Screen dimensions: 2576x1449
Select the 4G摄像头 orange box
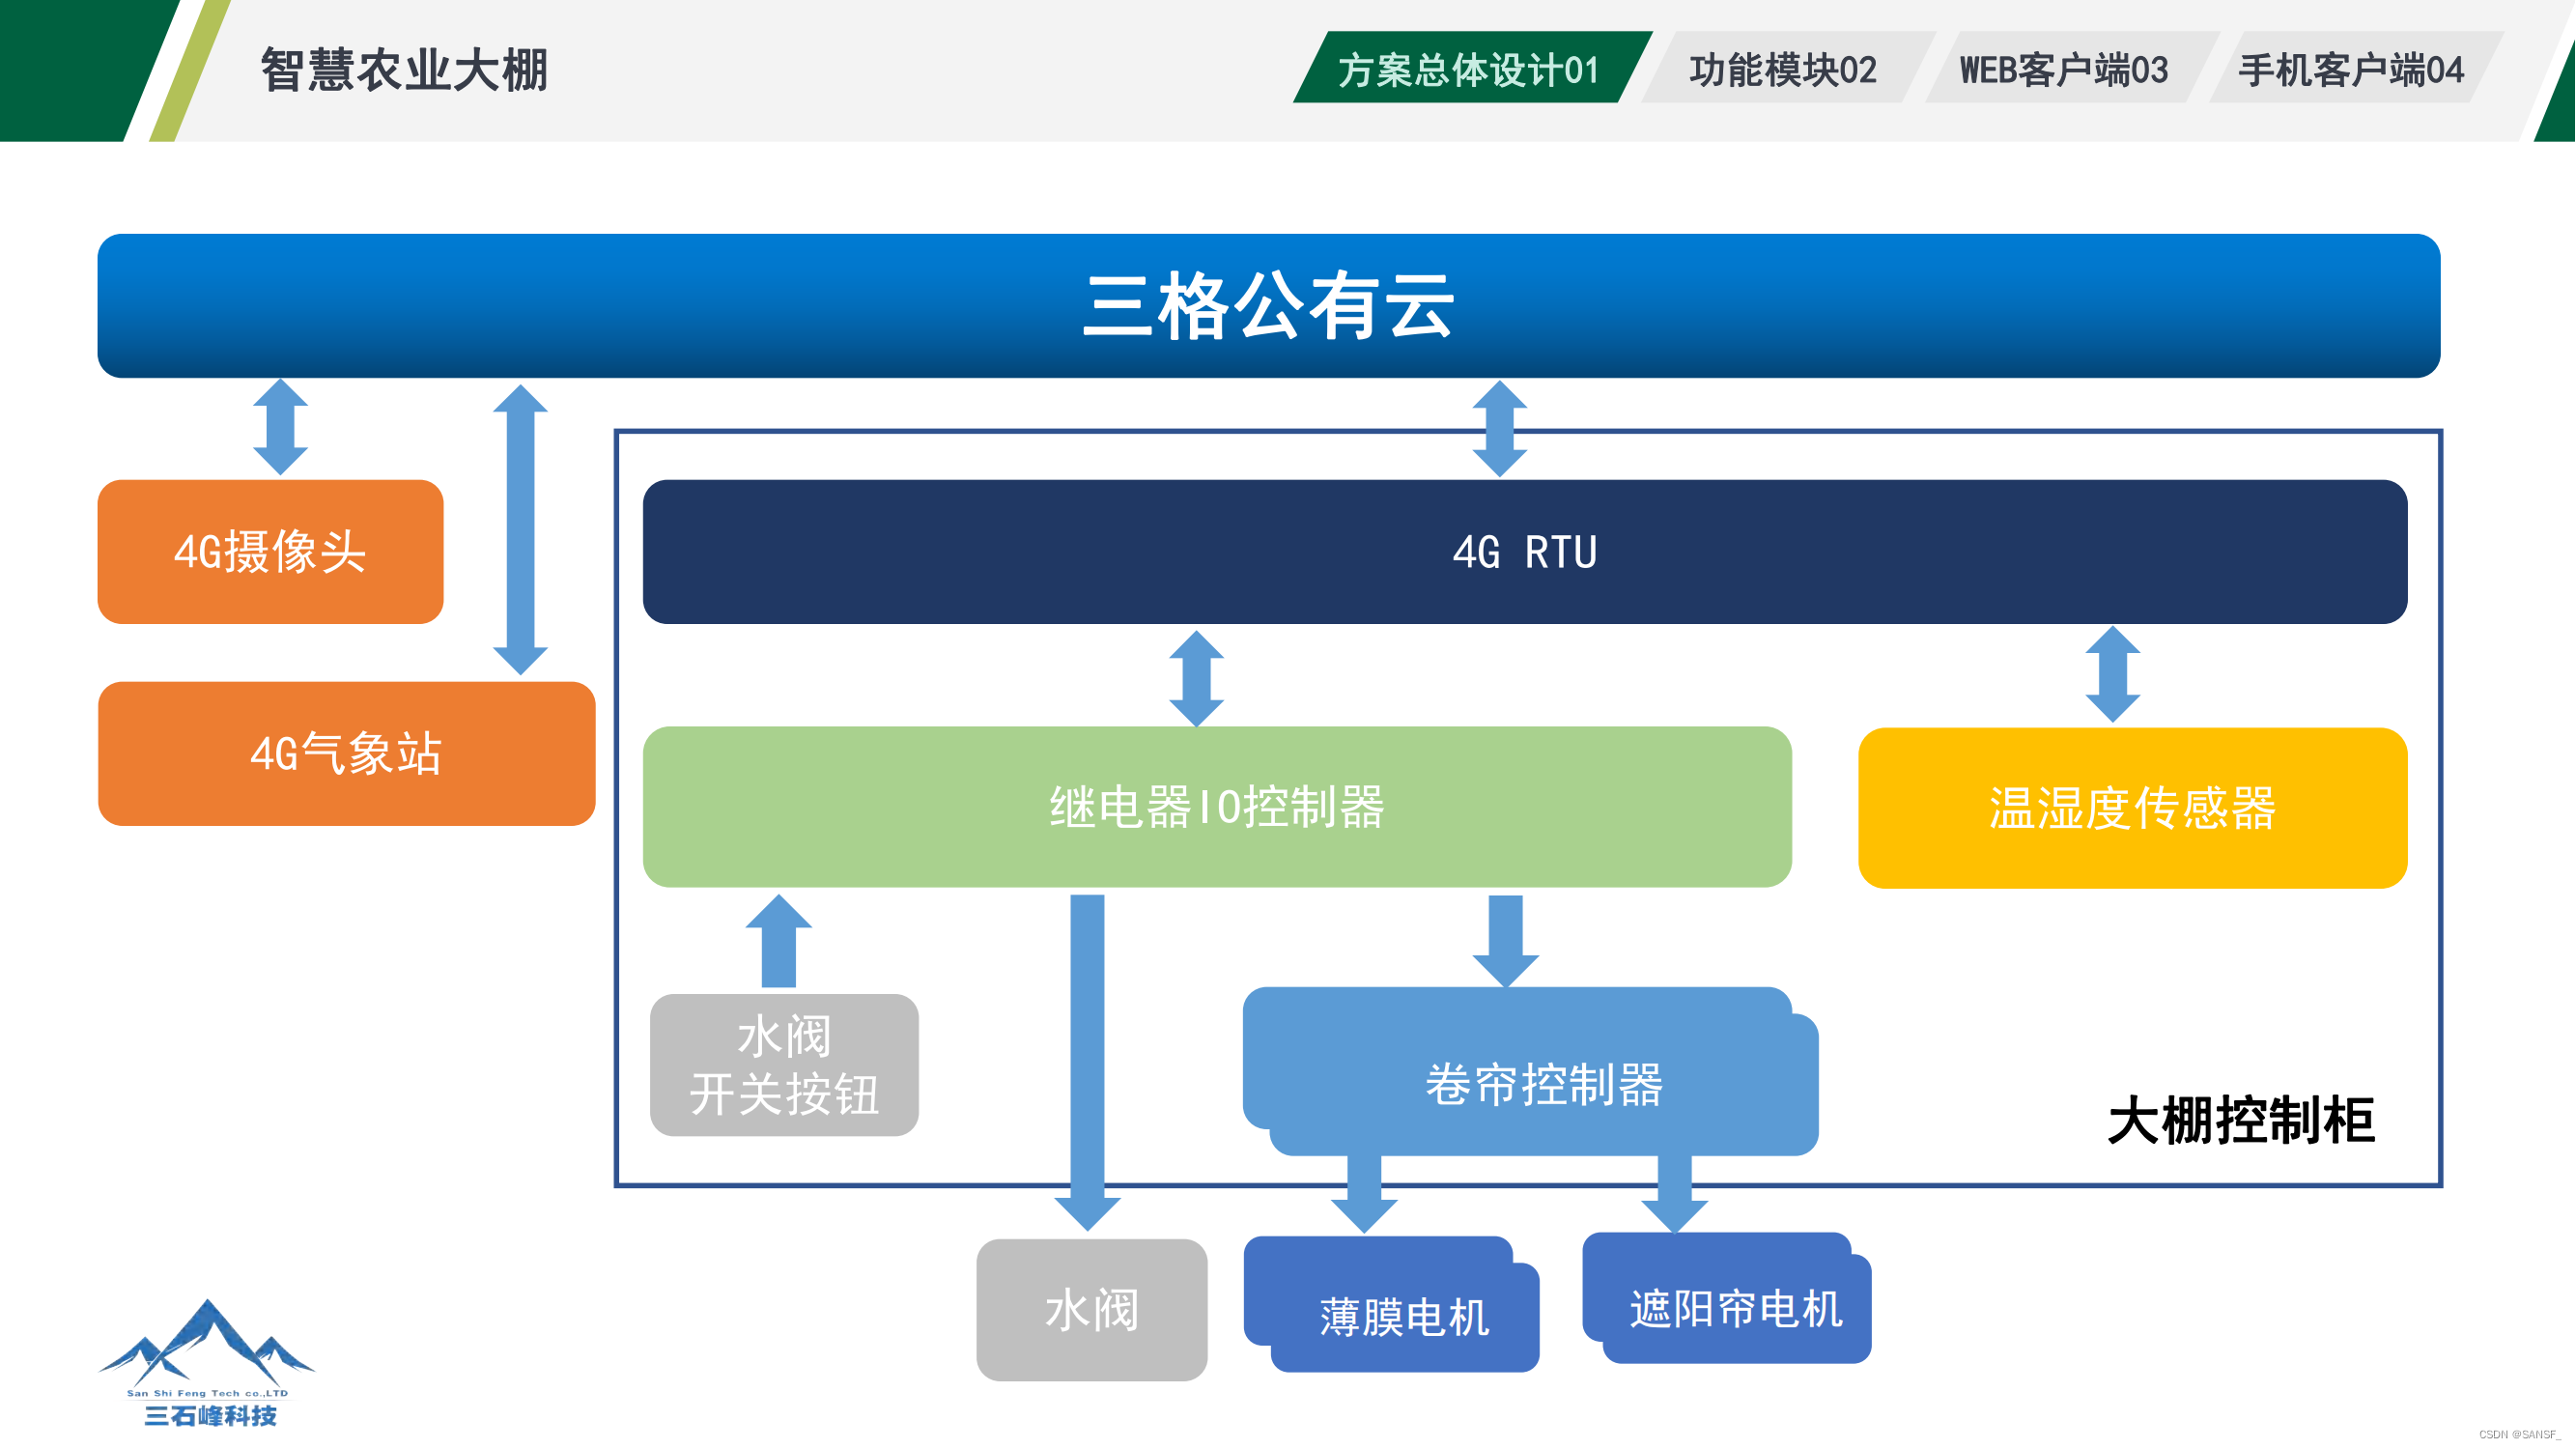[270, 552]
